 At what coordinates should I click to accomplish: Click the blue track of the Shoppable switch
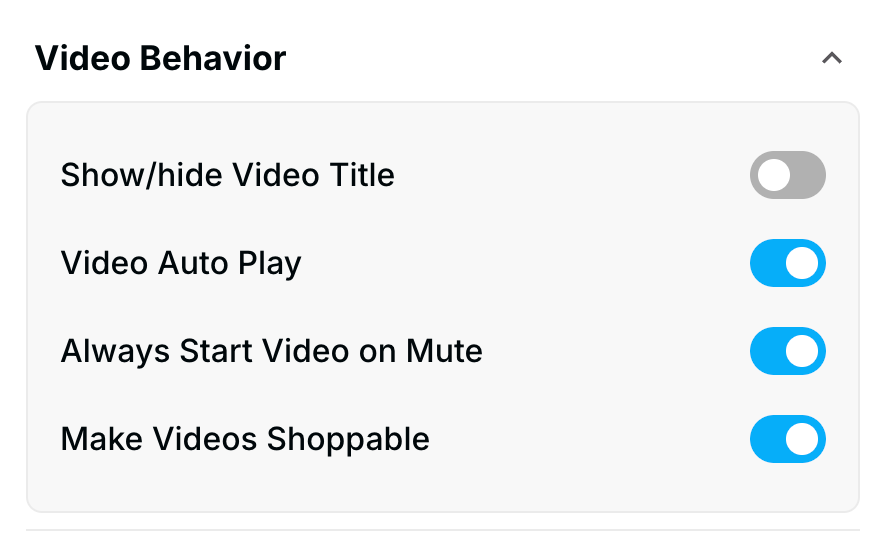pos(766,439)
